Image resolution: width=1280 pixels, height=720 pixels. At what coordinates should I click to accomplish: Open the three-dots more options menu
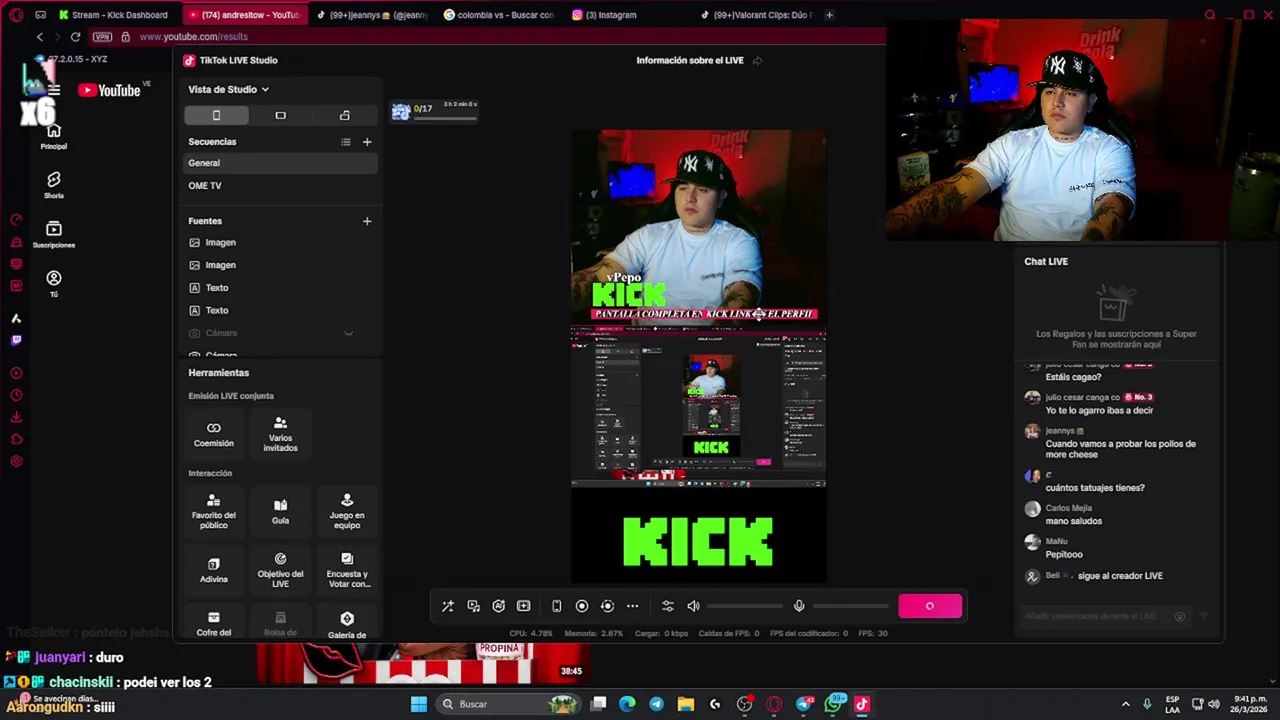[632, 606]
